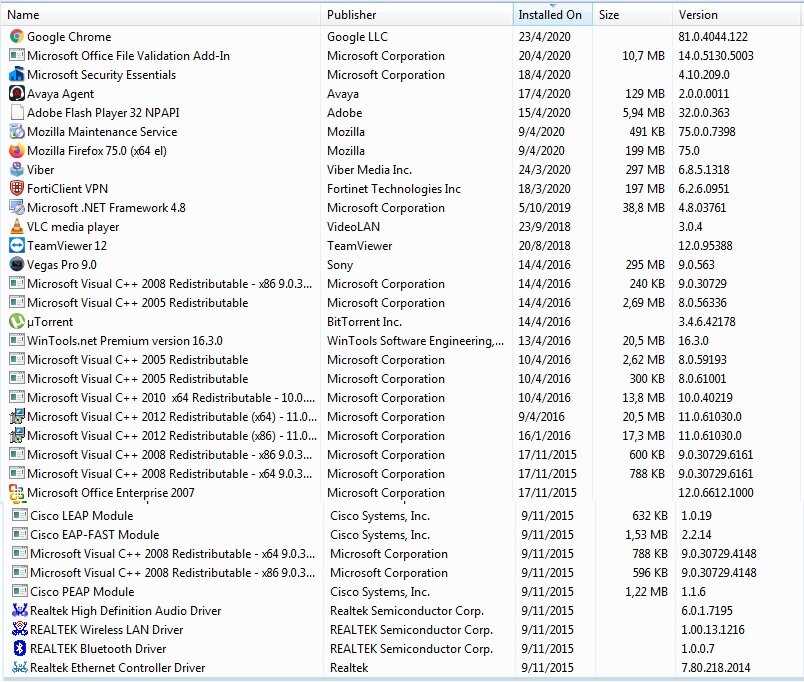Click the BitTorrent Inc. publisher cell
Viewport: 804px width, 682px height.
pos(364,322)
